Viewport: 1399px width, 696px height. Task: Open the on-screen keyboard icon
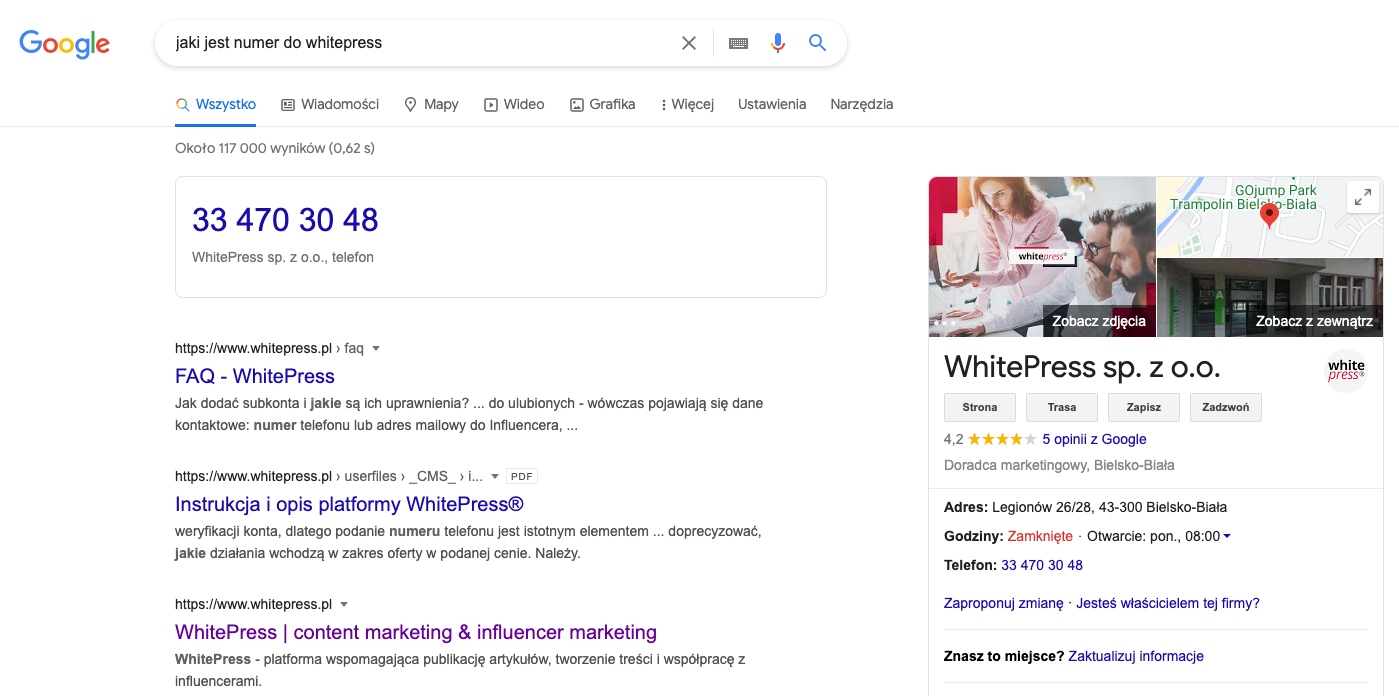pos(739,43)
